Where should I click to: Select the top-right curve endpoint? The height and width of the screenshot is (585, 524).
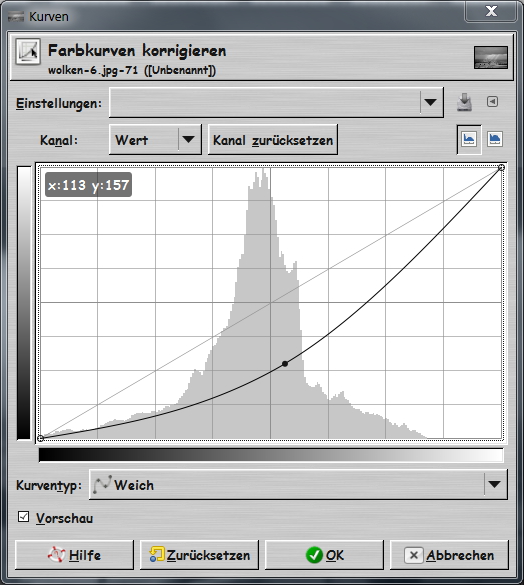tap(502, 168)
